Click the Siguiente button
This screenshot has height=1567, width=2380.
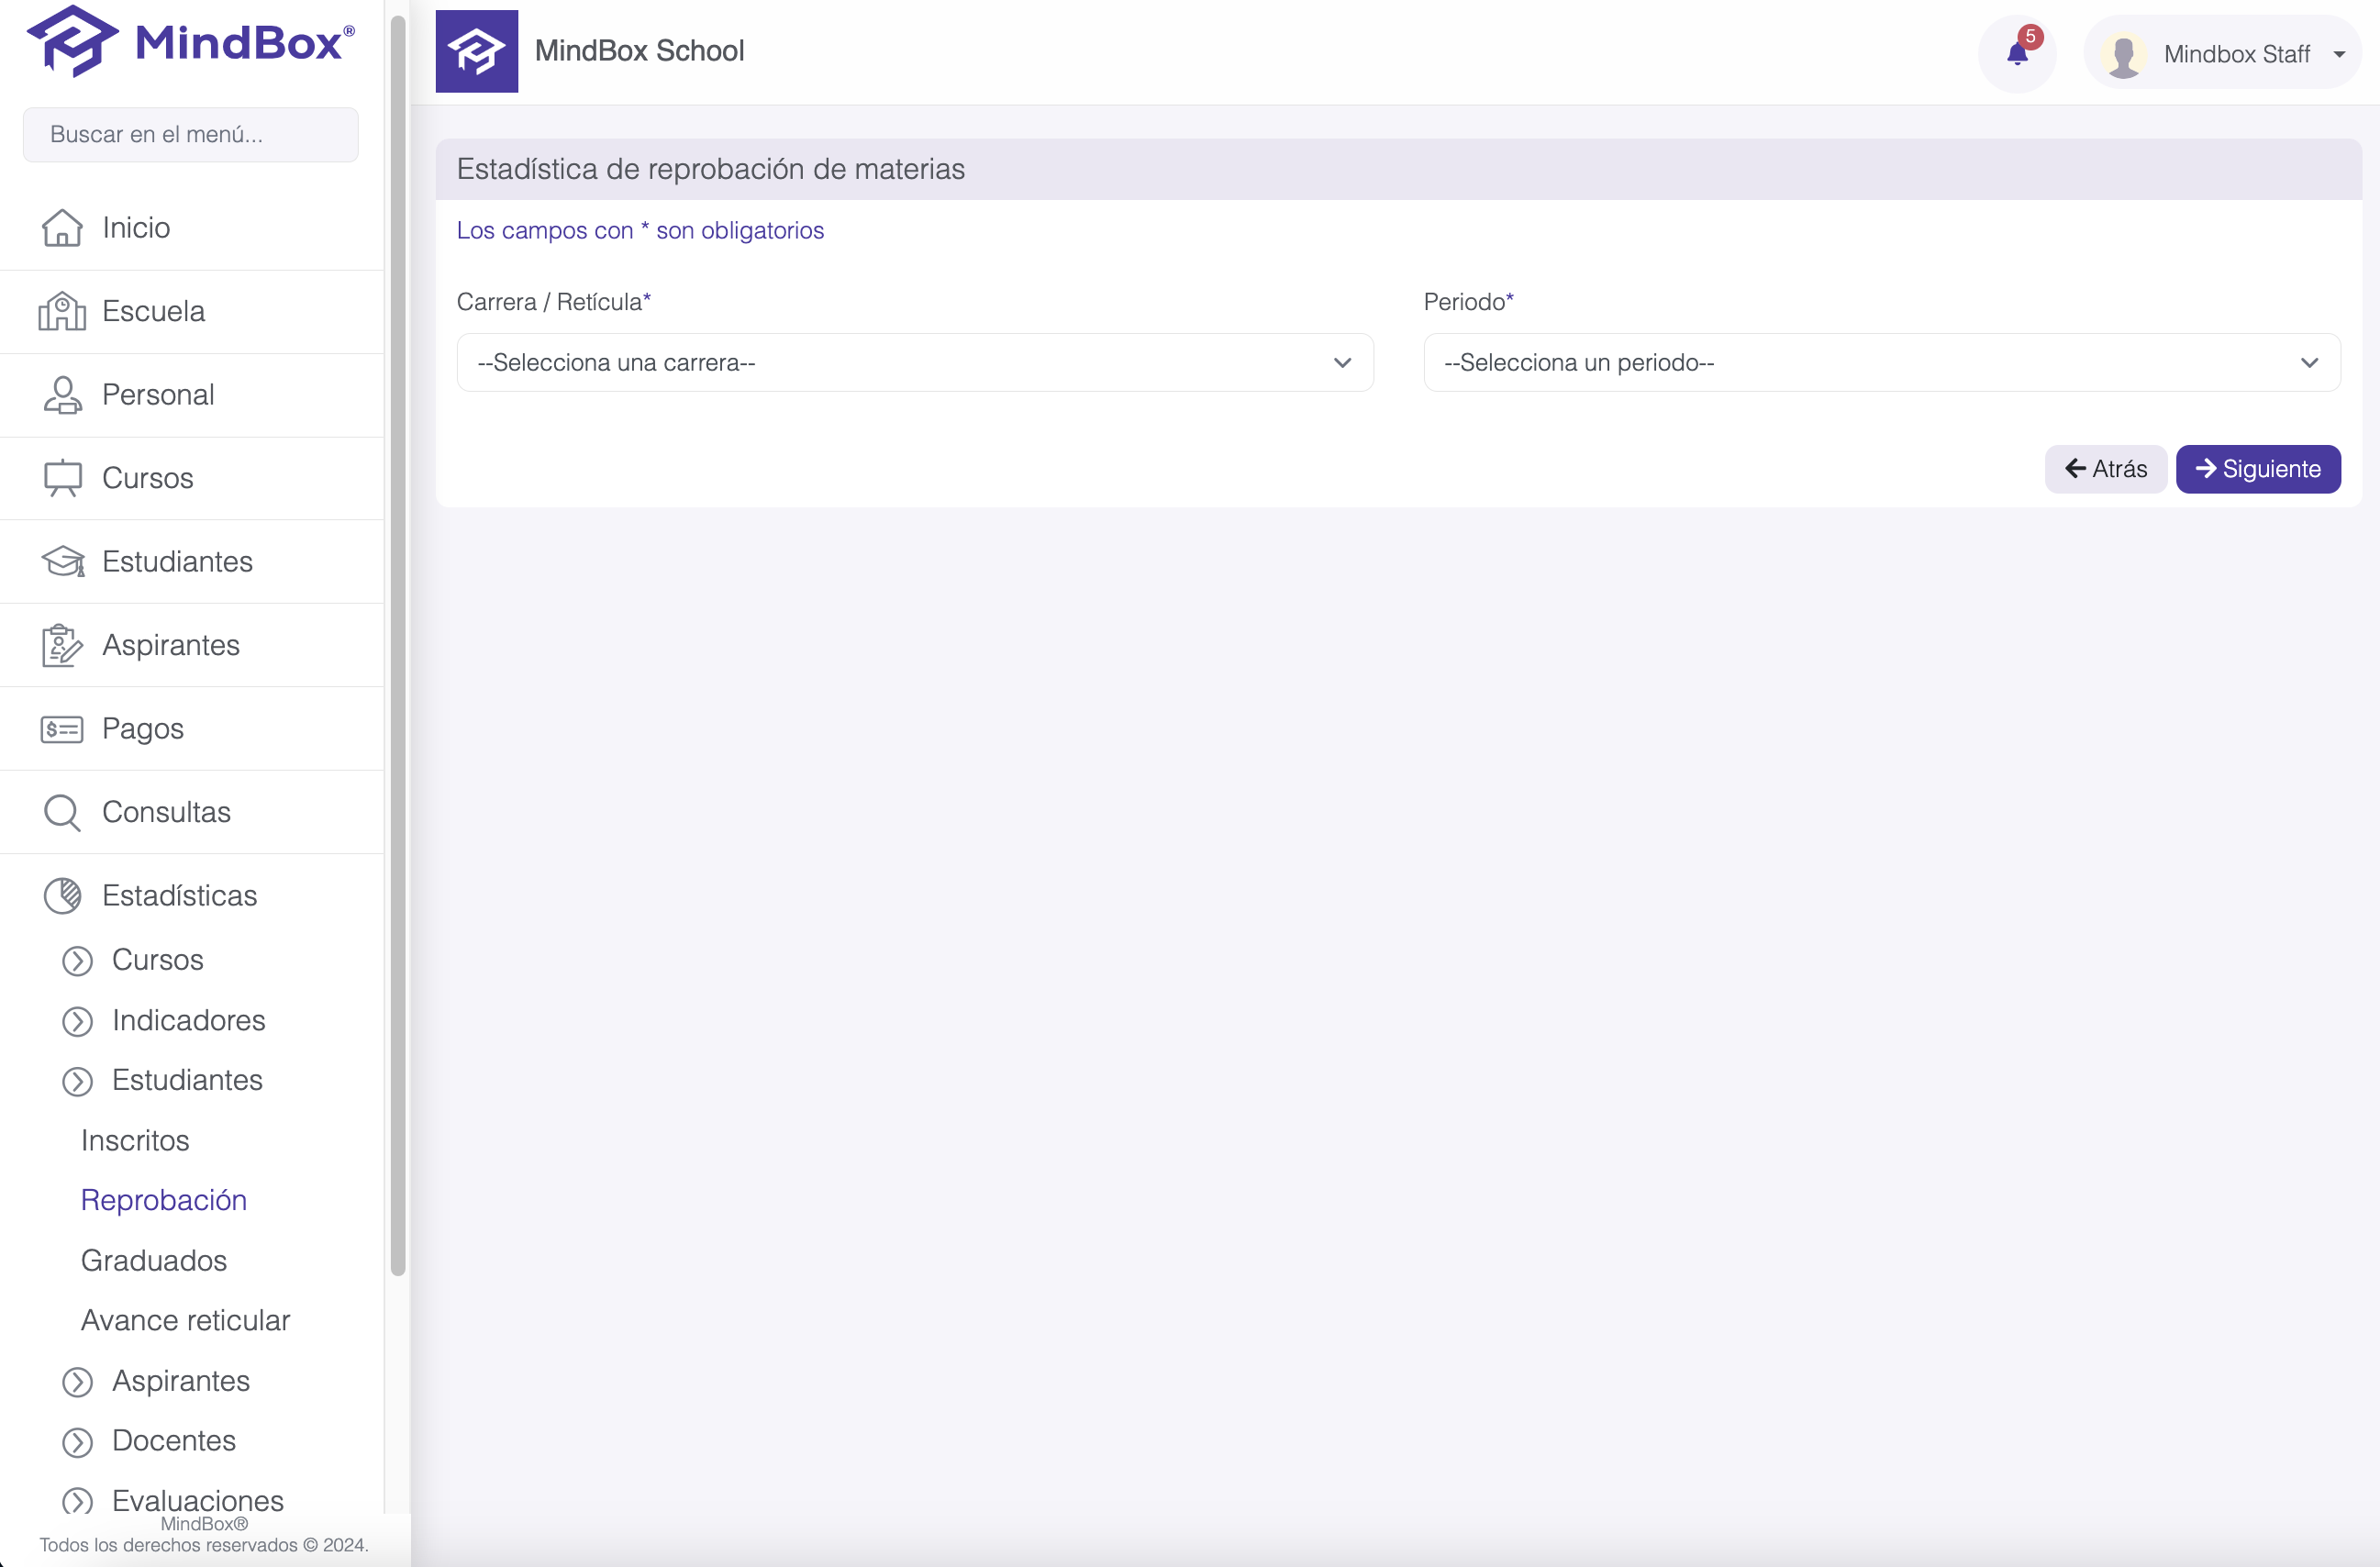coord(2257,469)
